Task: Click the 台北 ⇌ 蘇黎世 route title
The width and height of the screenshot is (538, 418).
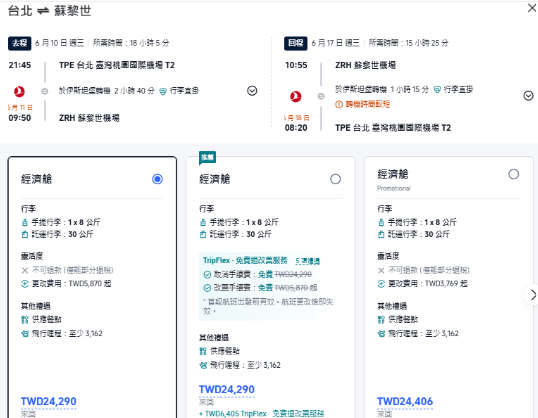Action: pyautogui.click(x=49, y=11)
